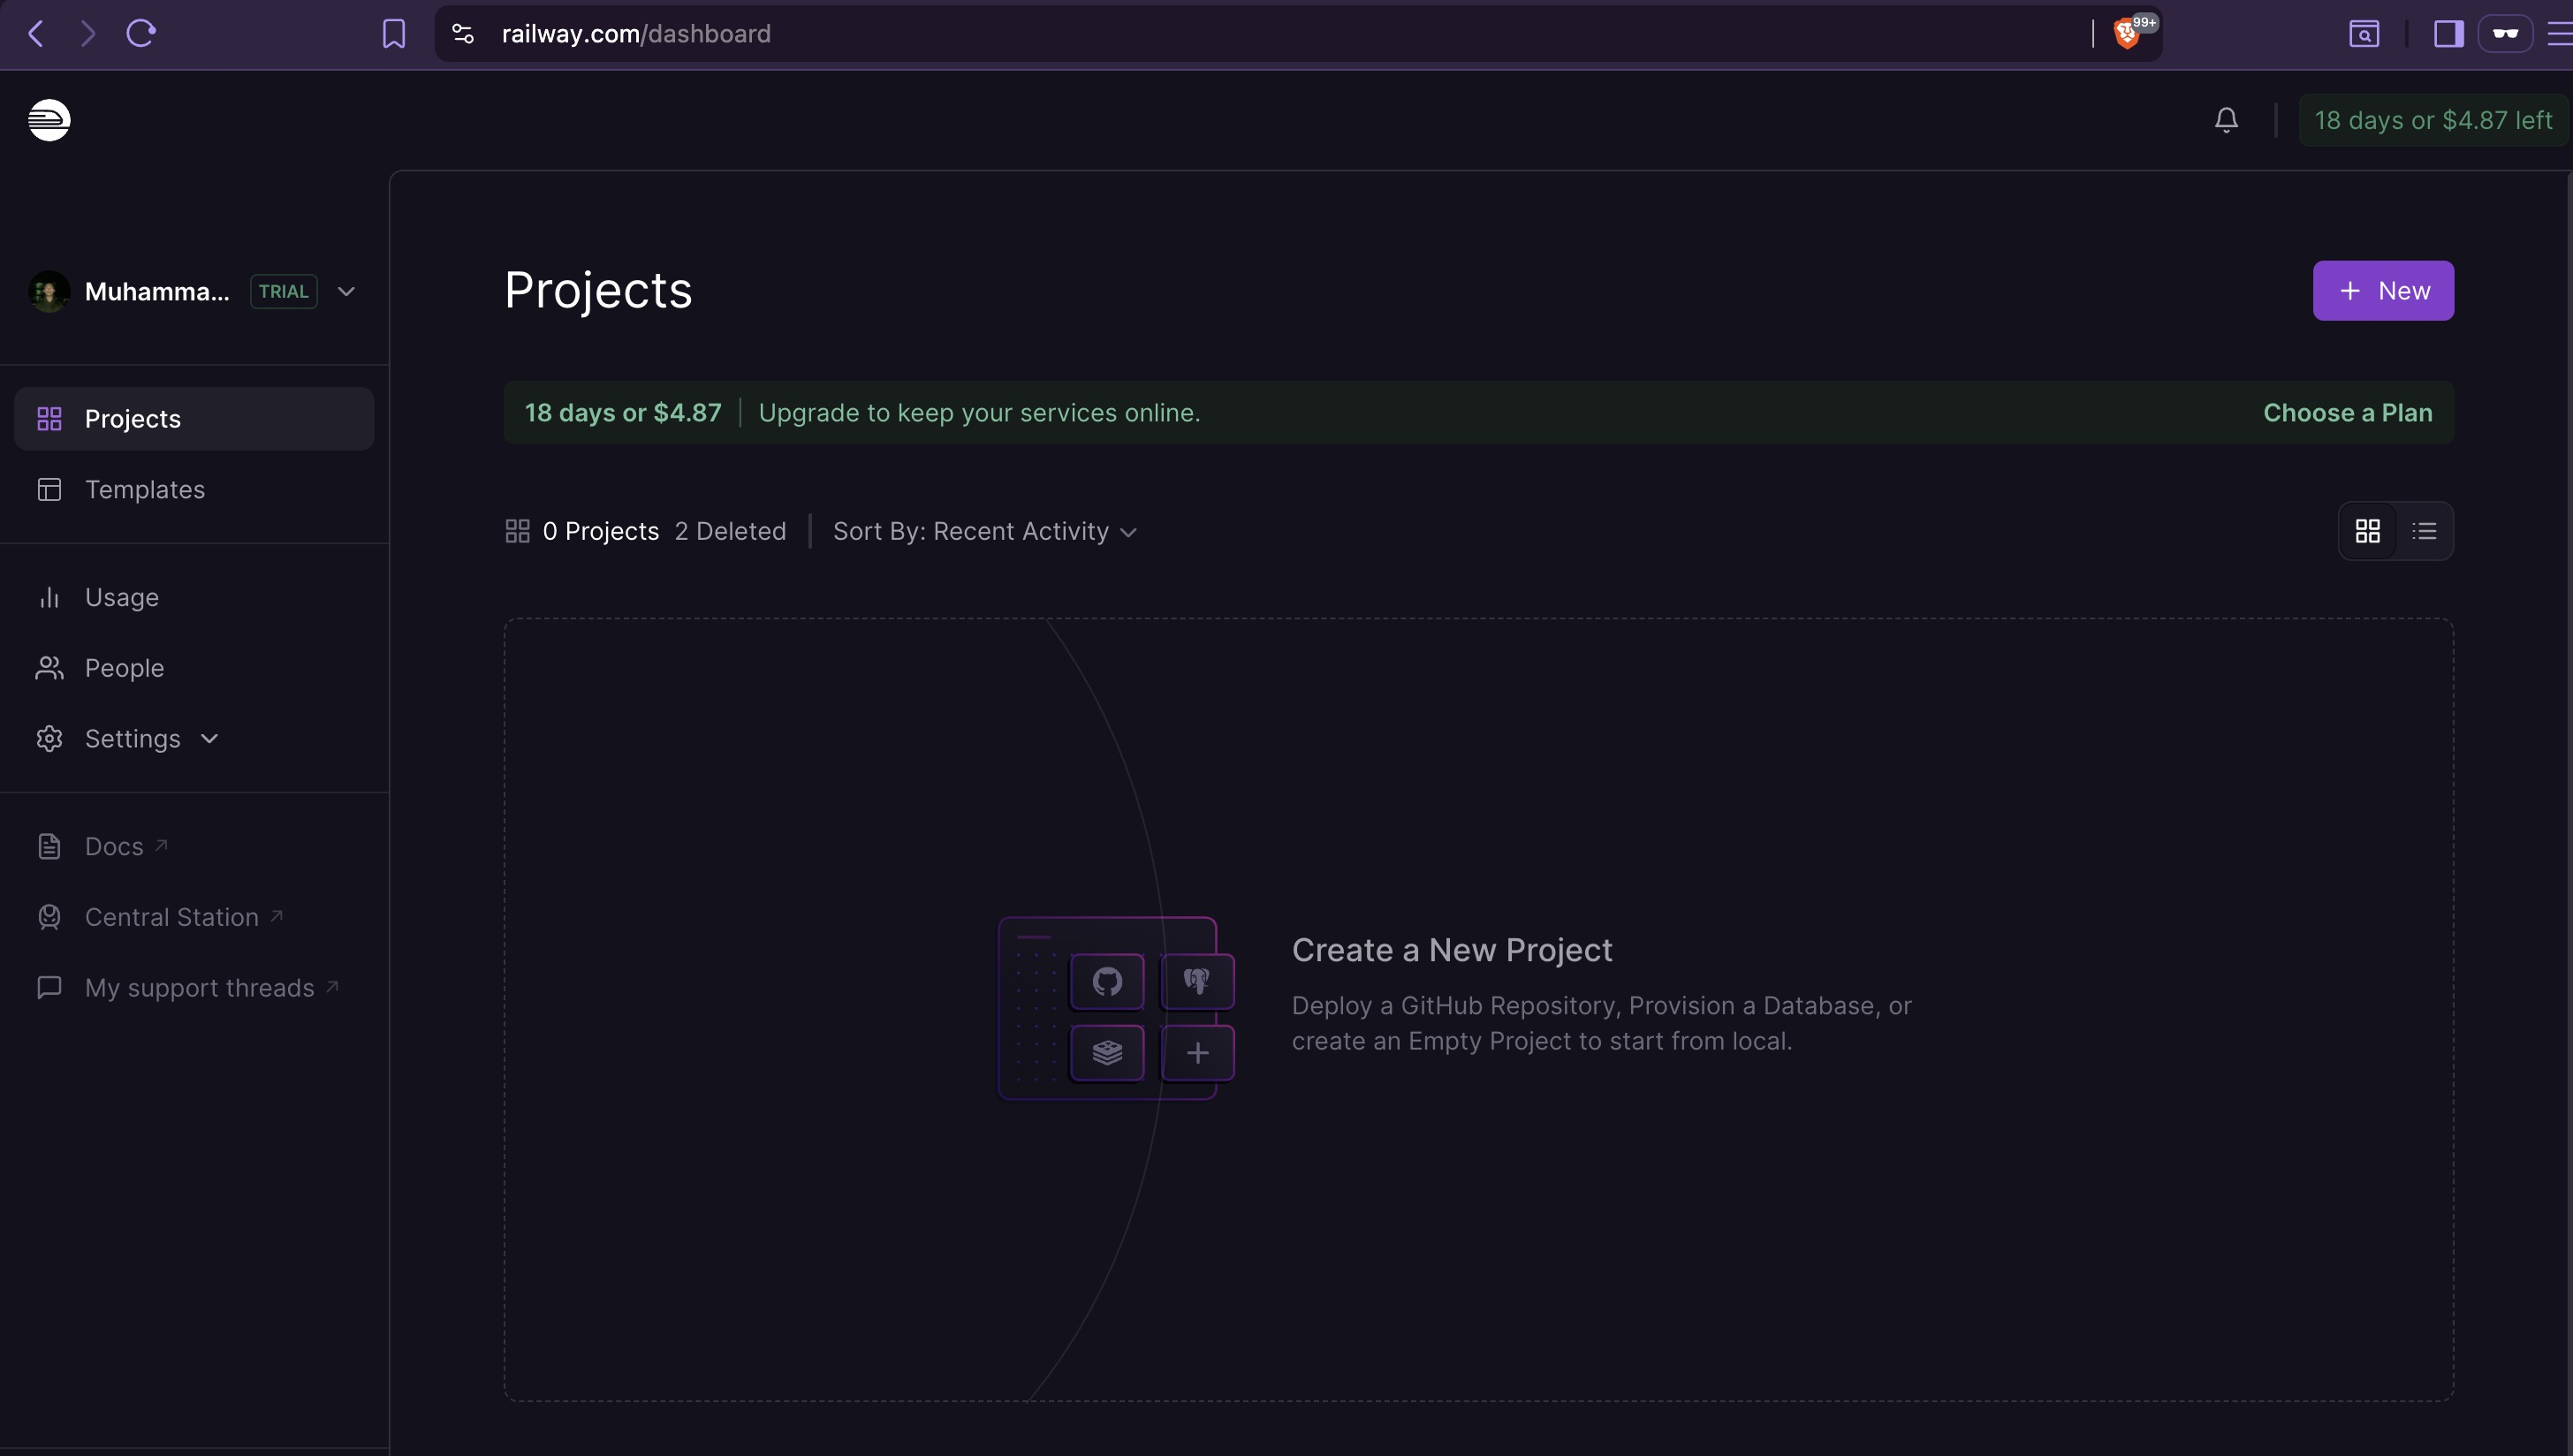Click the Create a New Project heading
The image size is (2573, 1456).
coord(1452,950)
